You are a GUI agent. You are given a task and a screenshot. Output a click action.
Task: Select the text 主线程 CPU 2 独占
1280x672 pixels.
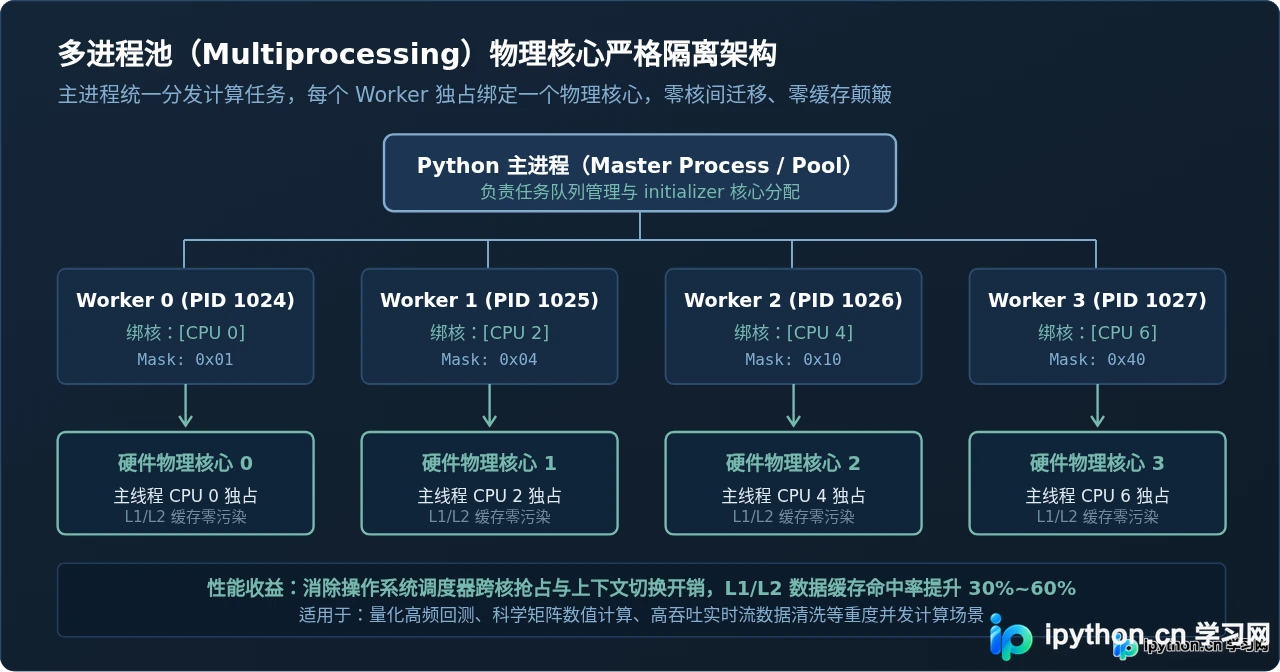pos(489,496)
